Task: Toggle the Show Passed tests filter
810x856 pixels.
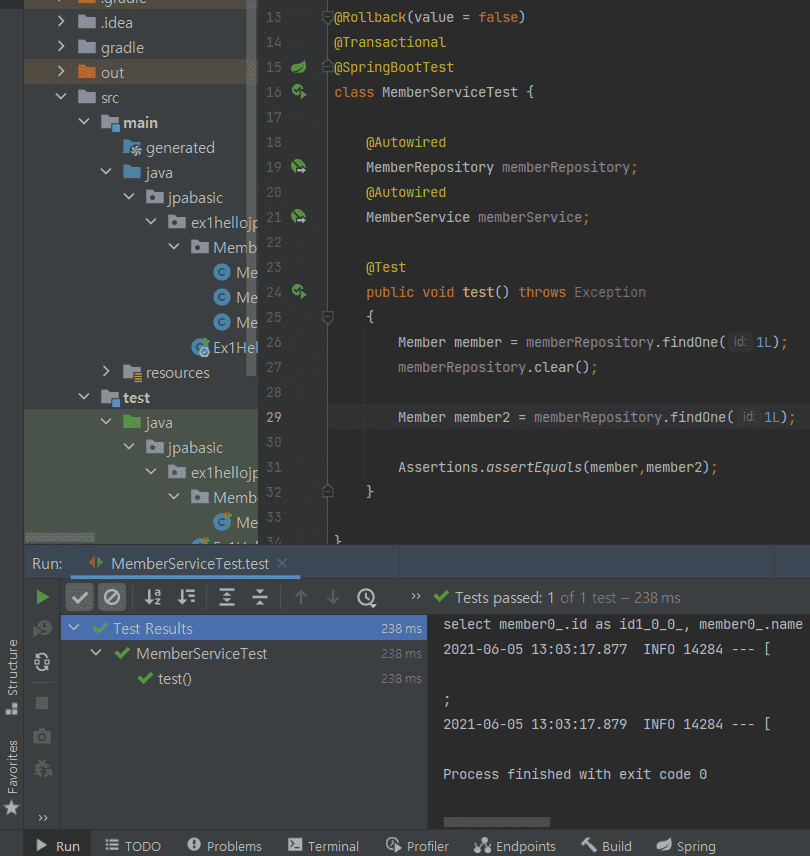Action: [81, 597]
